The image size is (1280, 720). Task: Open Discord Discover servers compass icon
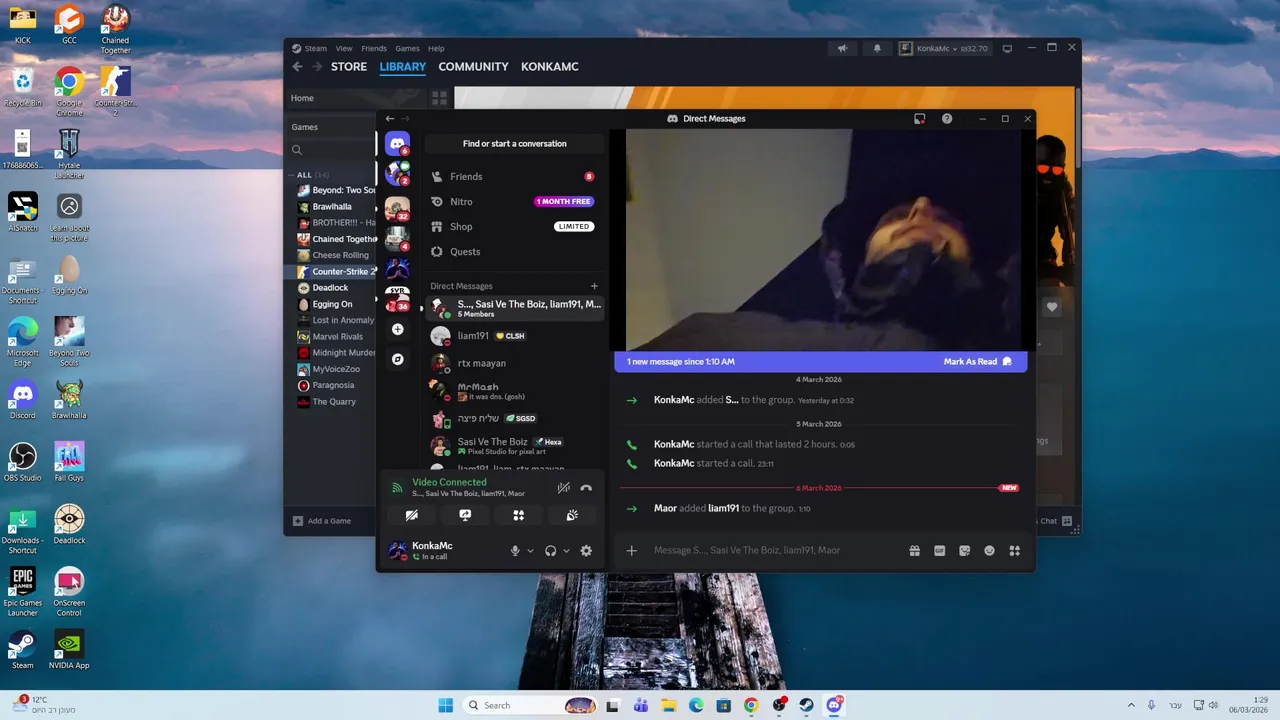pos(398,359)
